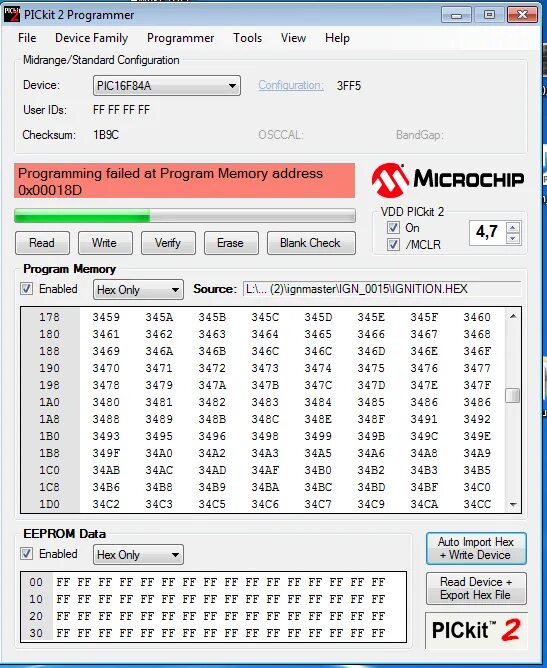Click the Read button

click(x=42, y=243)
